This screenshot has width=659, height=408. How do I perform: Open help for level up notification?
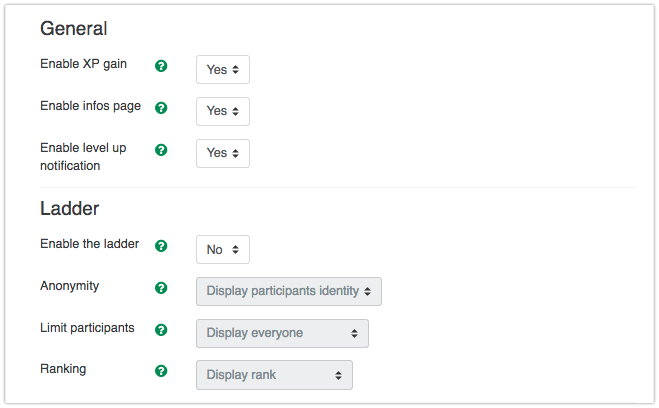(x=161, y=150)
